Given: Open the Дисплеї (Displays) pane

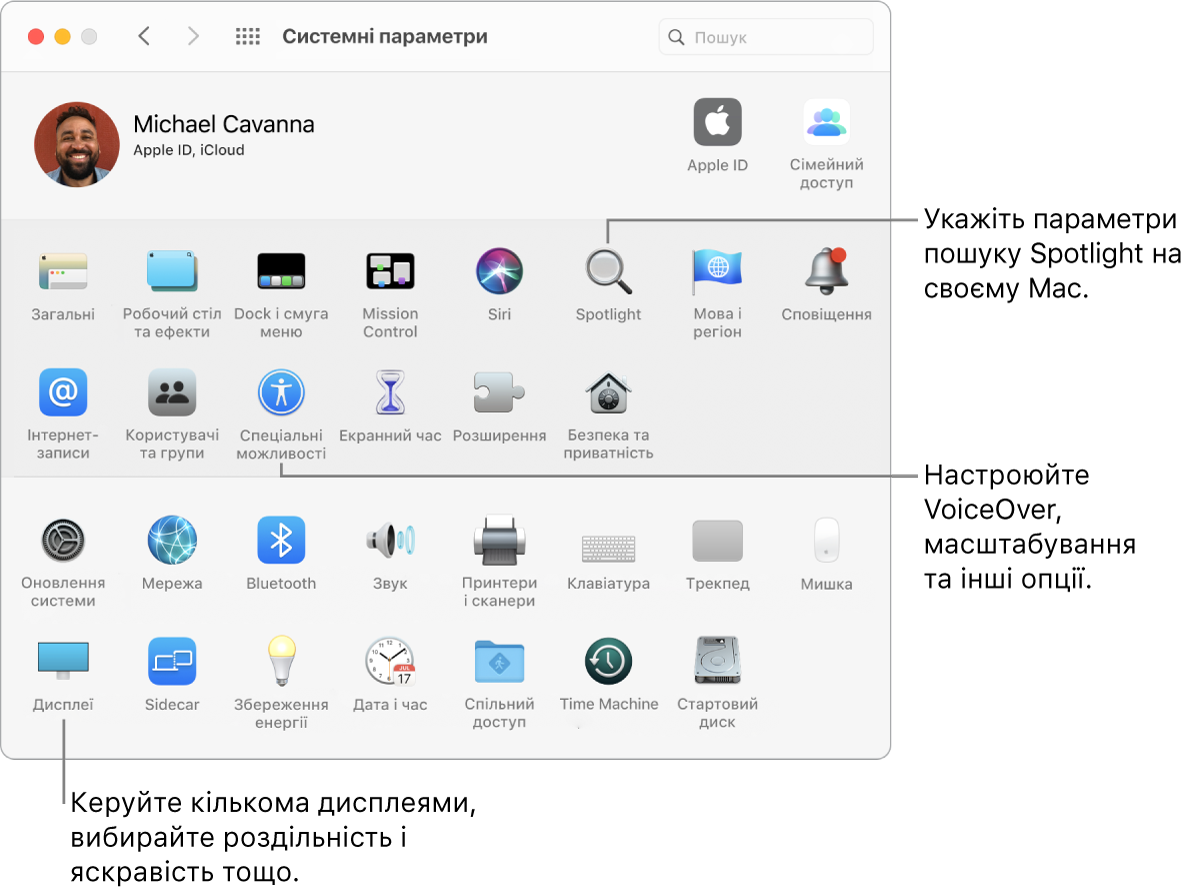Looking at the screenshot, I should (63, 661).
